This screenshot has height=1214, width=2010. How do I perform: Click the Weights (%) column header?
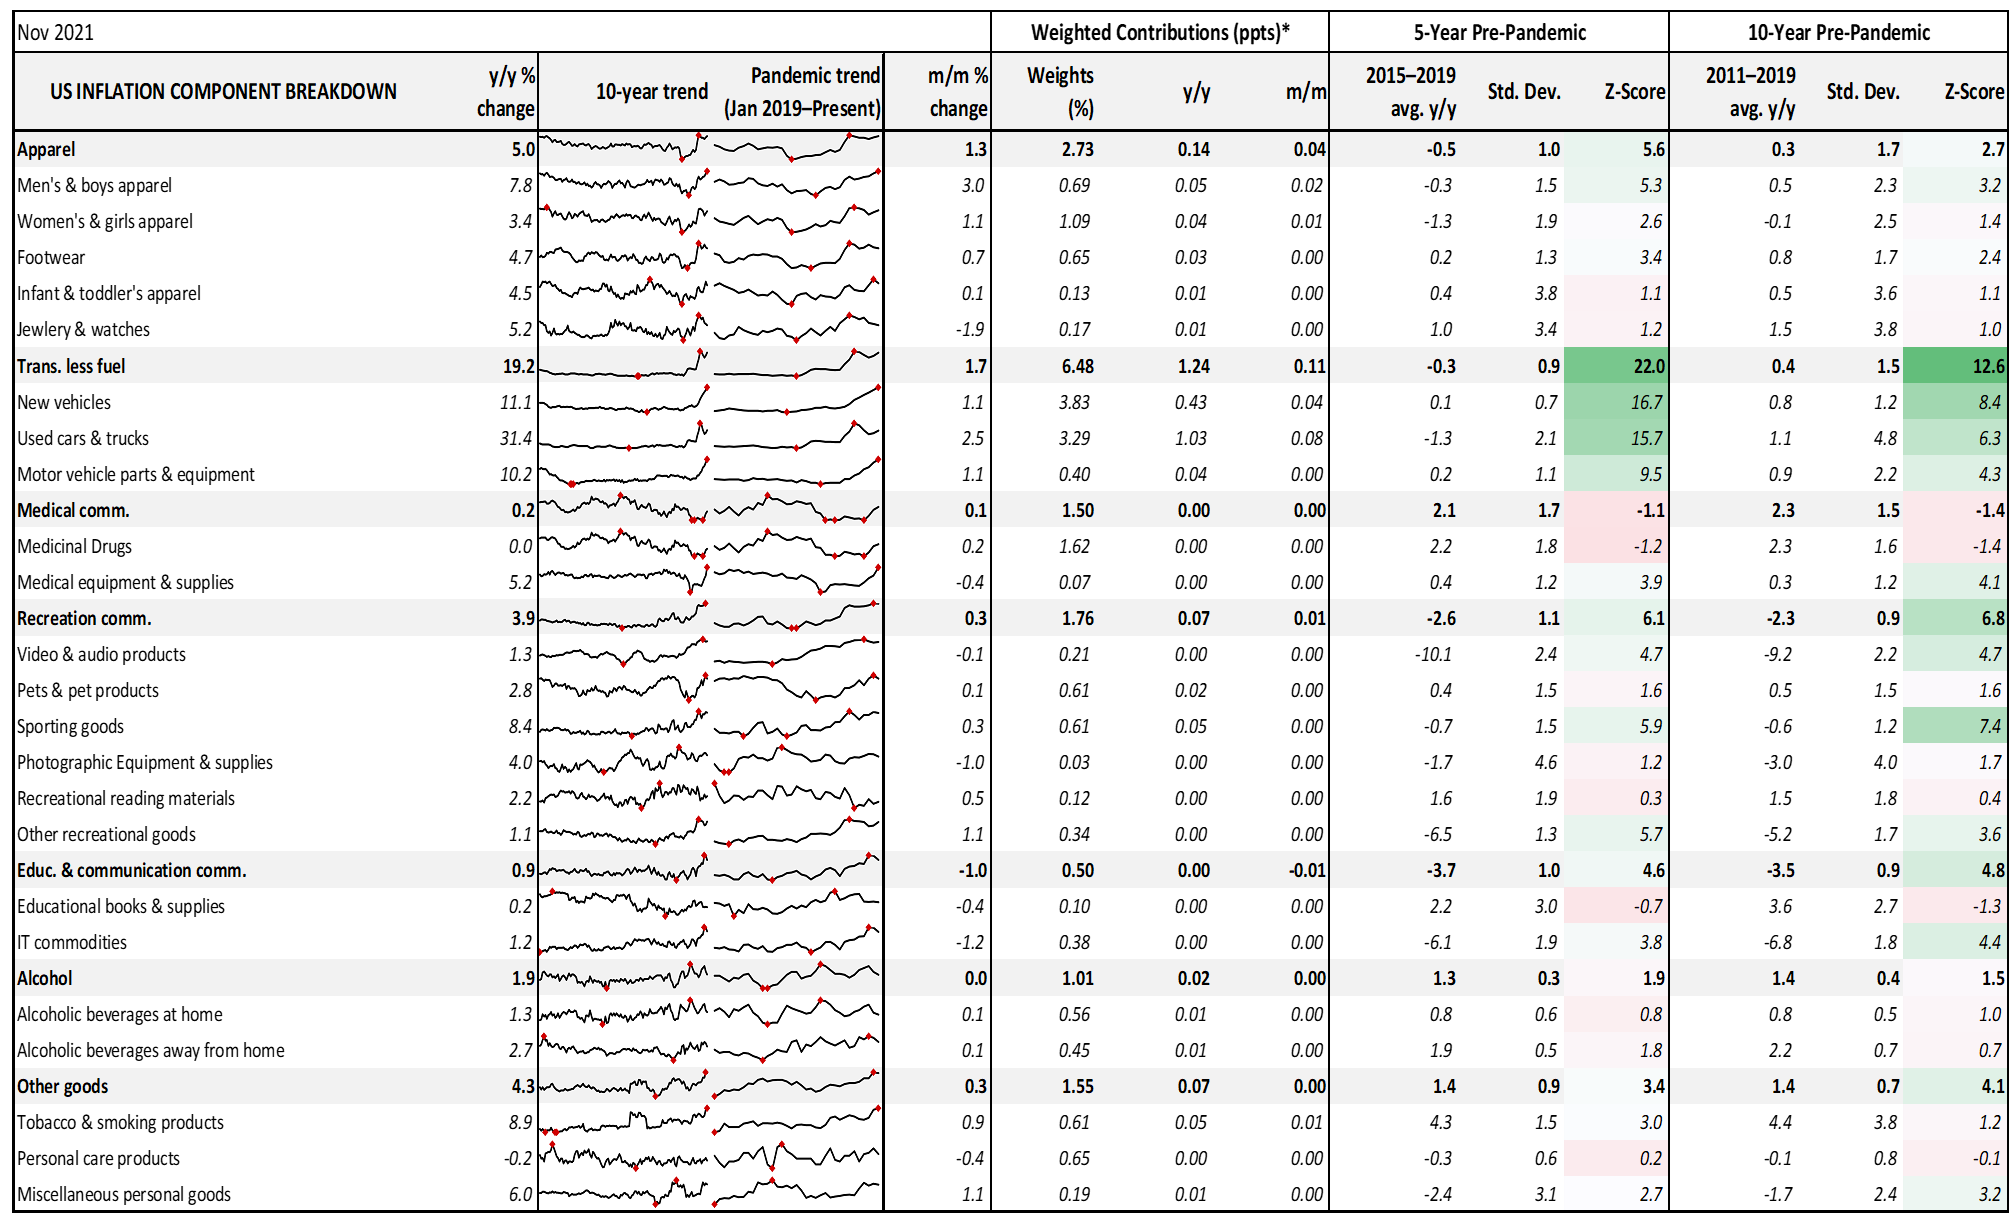1060,91
